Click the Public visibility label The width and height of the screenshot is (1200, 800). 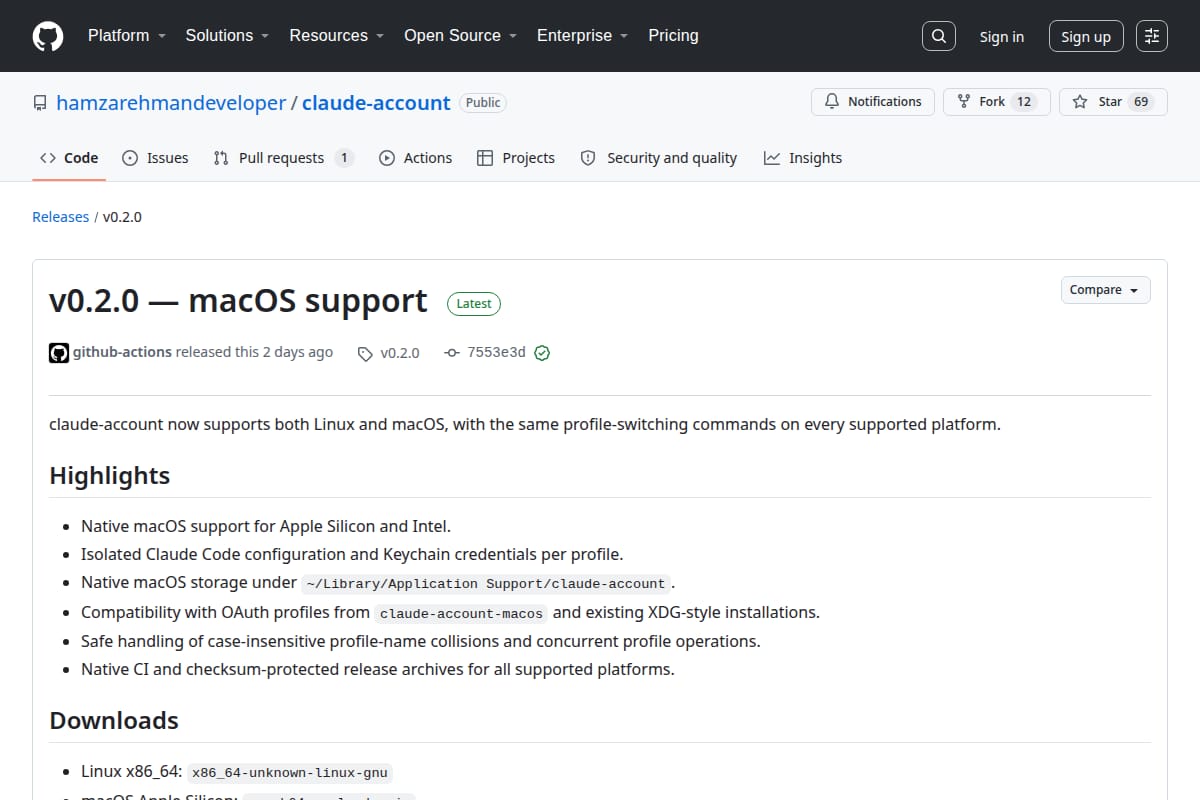(483, 103)
